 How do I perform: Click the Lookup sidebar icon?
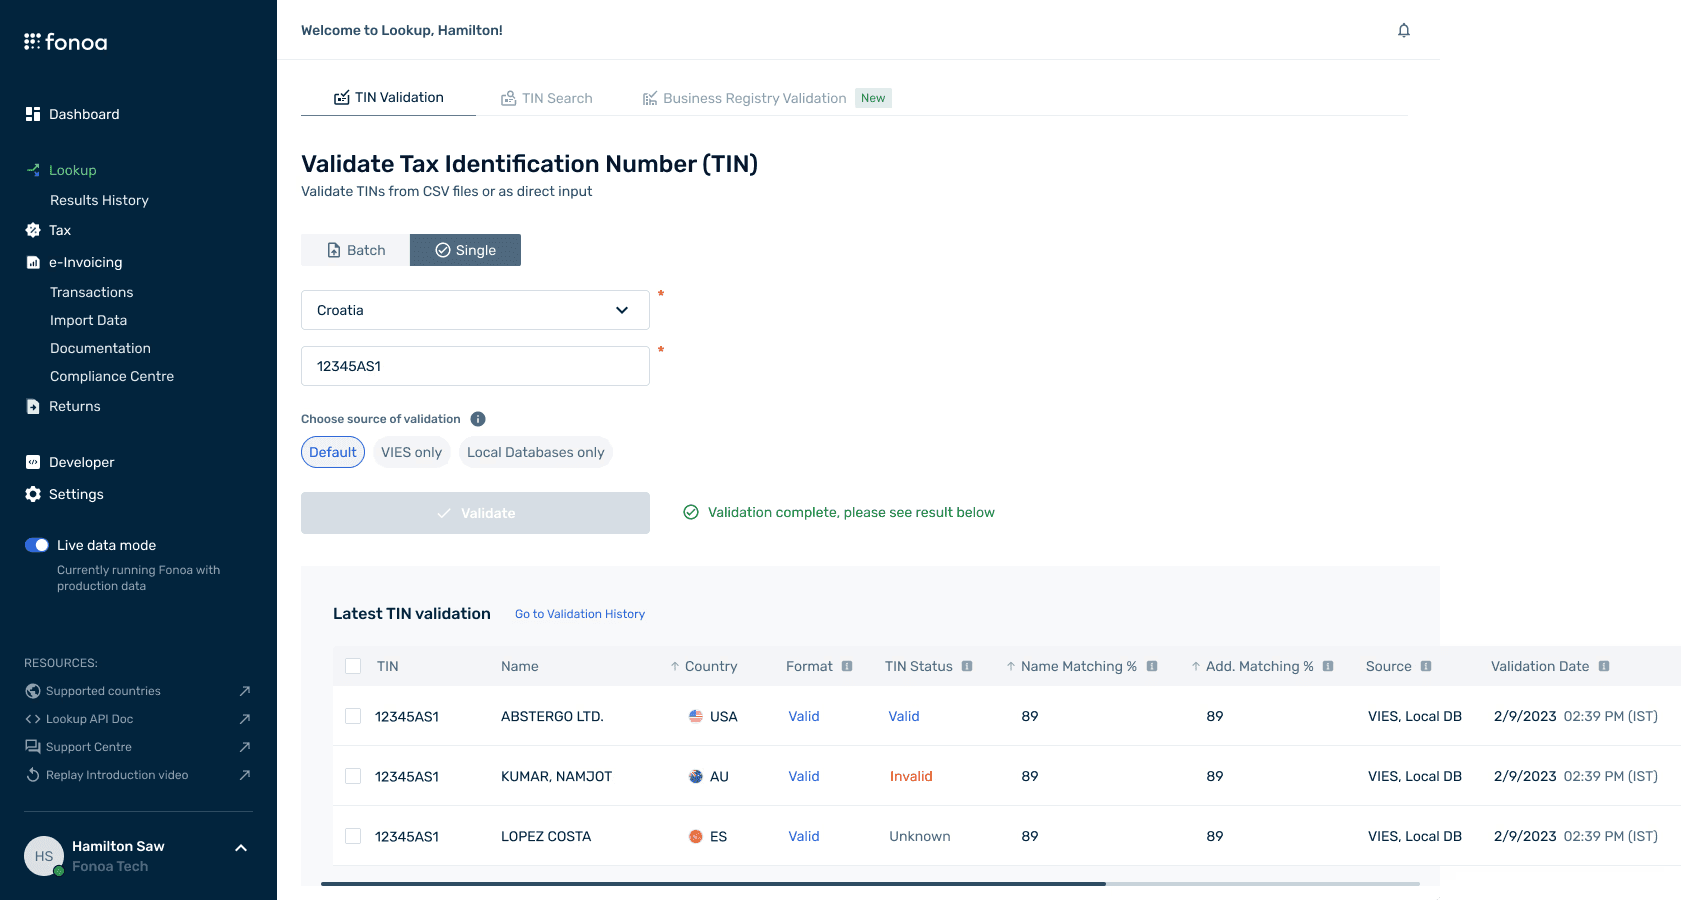tap(33, 170)
